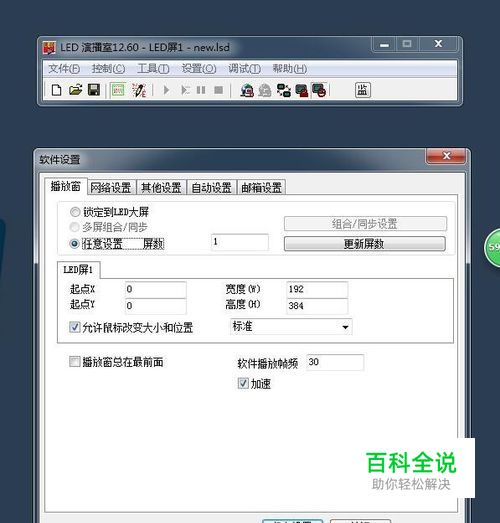
Task: Click the green 59 floating bubble
Action: [x=492, y=247]
